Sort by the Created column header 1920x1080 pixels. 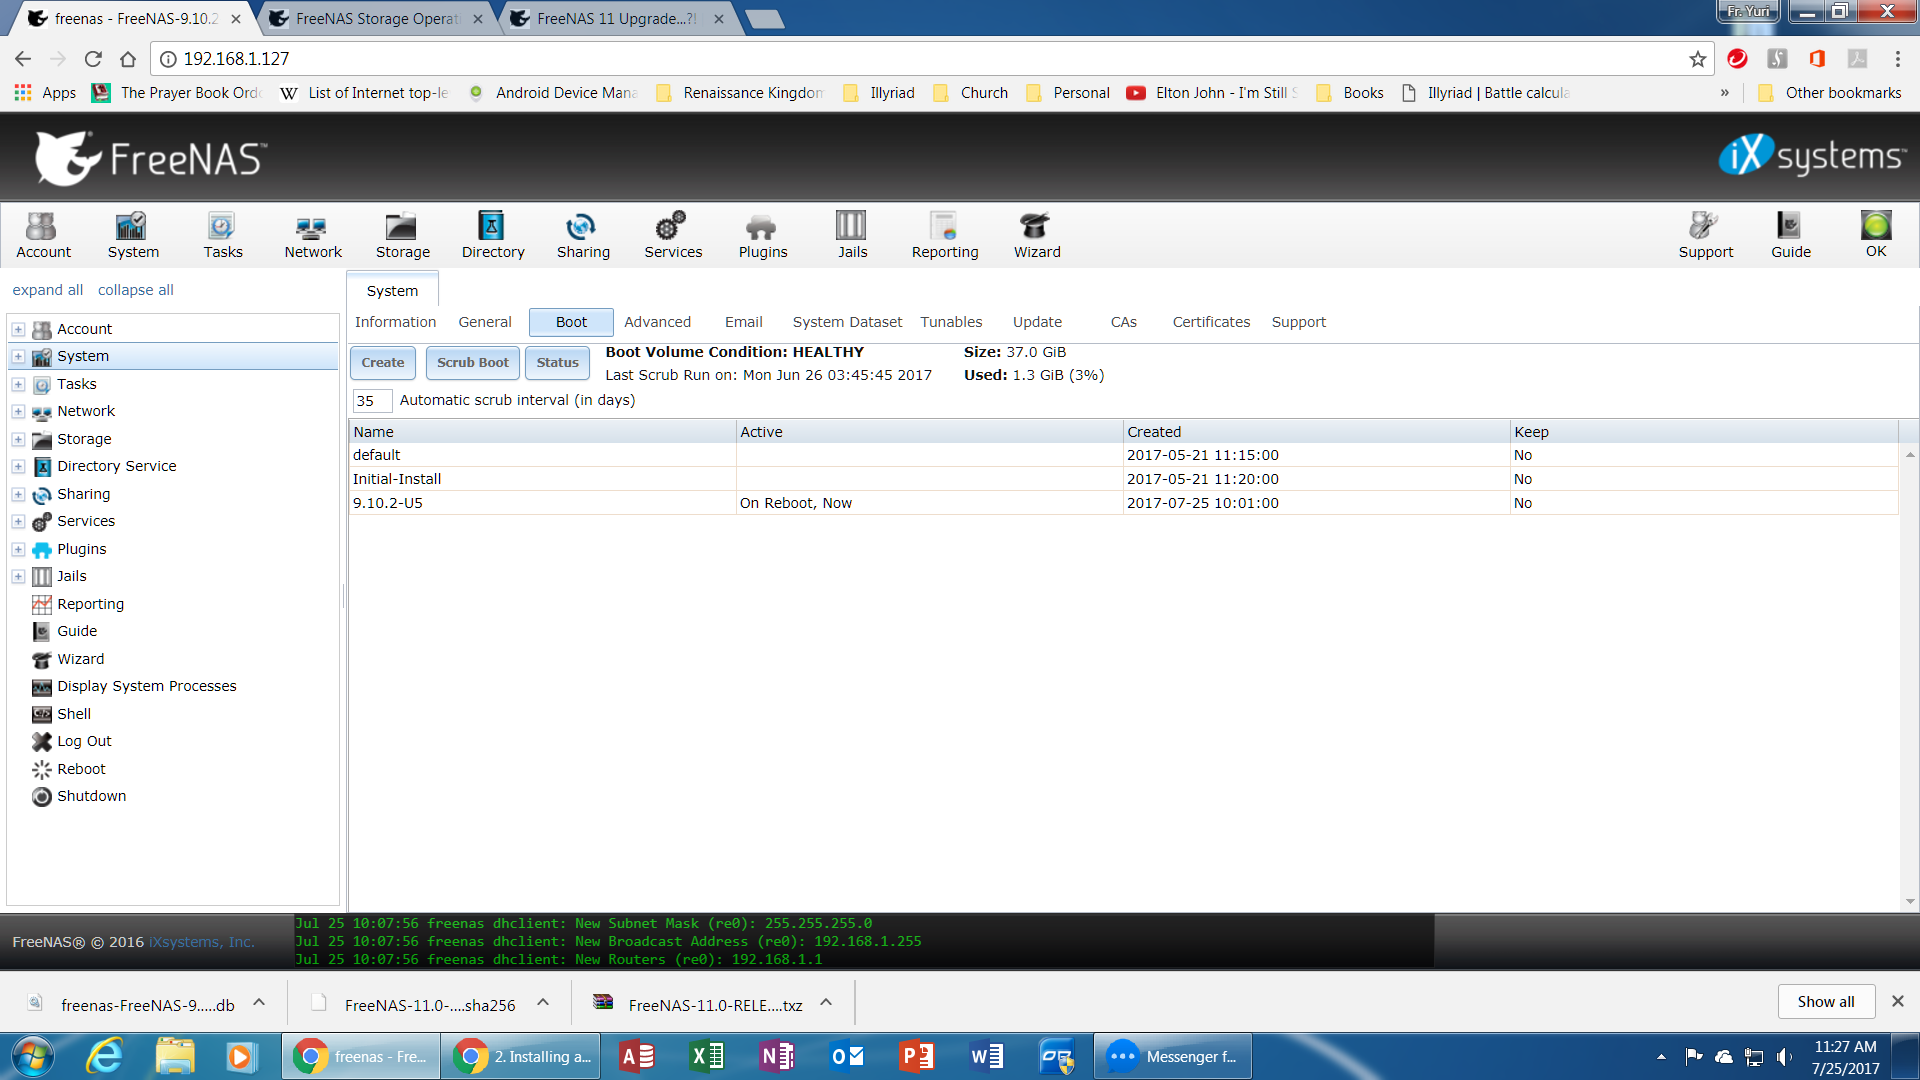pos(1316,432)
